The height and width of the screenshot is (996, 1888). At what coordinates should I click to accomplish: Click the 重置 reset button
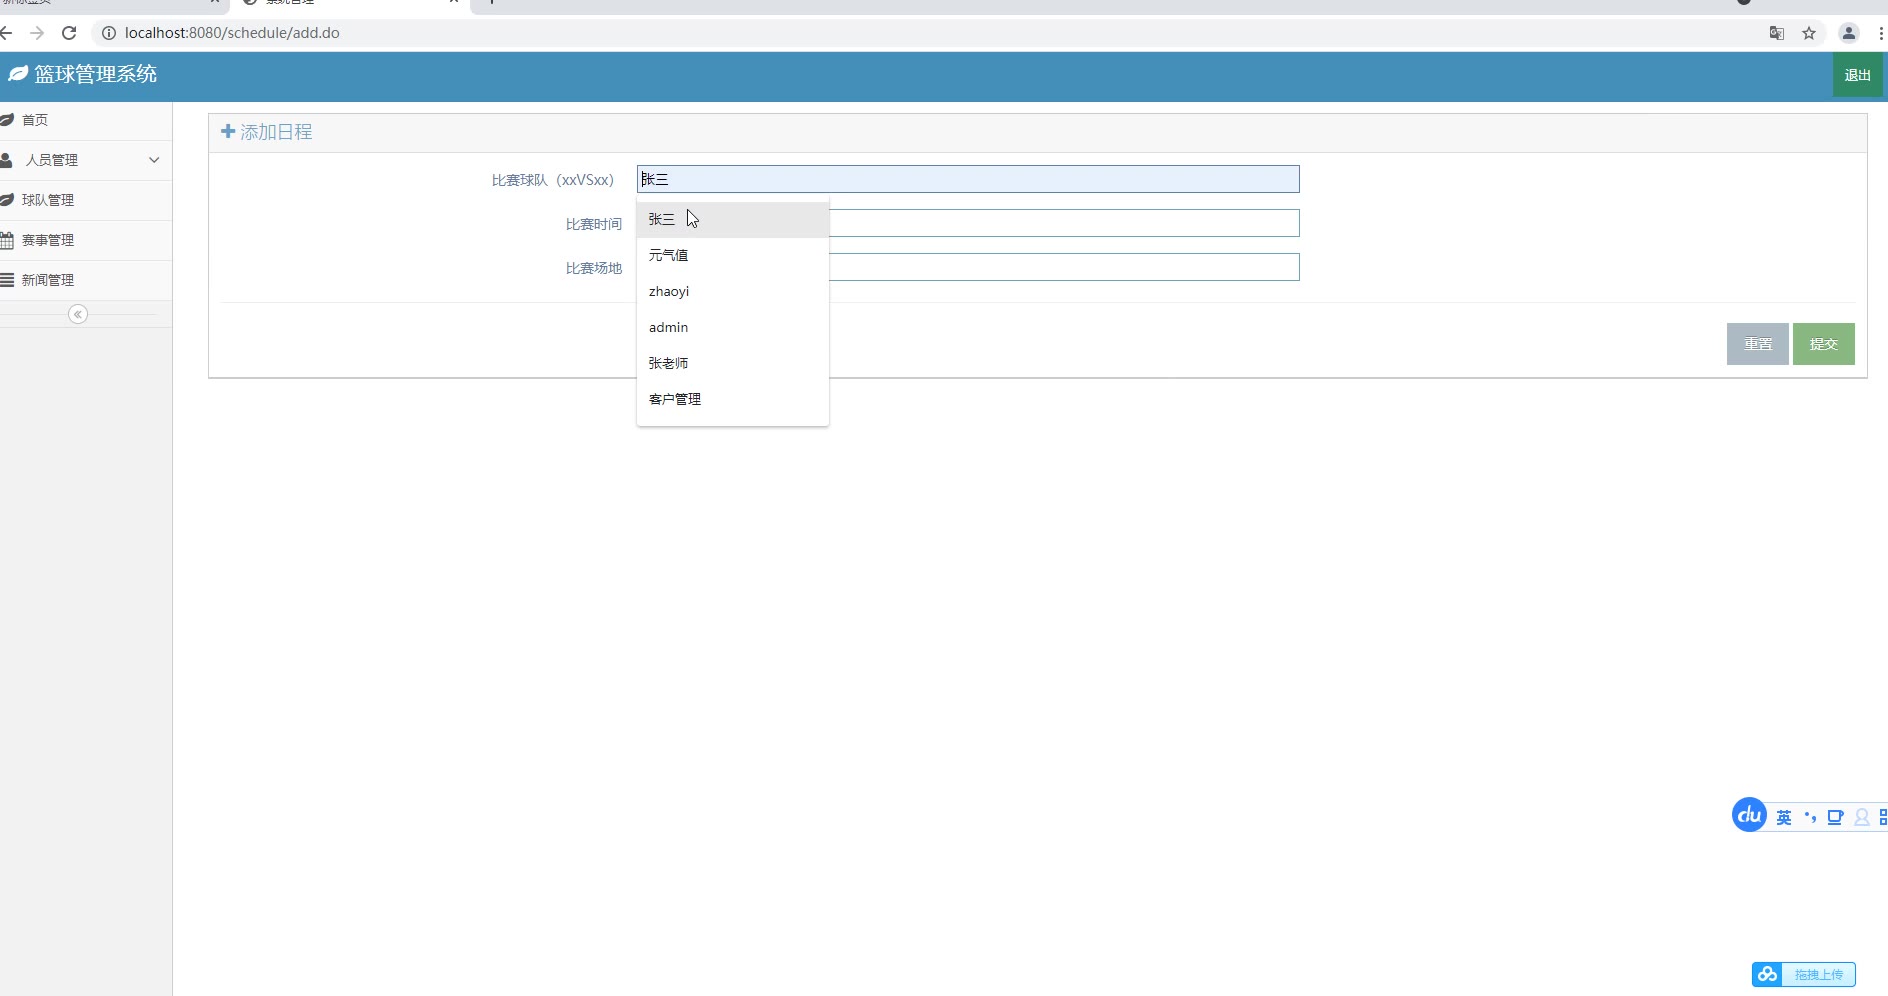pos(1758,344)
